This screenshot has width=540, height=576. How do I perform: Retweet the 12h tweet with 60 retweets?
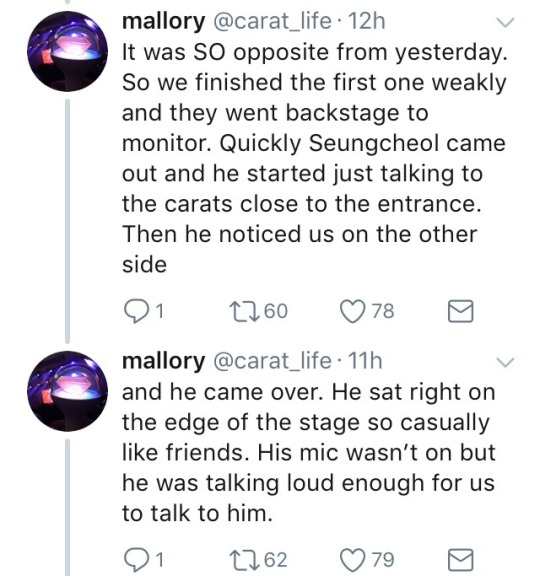242,311
